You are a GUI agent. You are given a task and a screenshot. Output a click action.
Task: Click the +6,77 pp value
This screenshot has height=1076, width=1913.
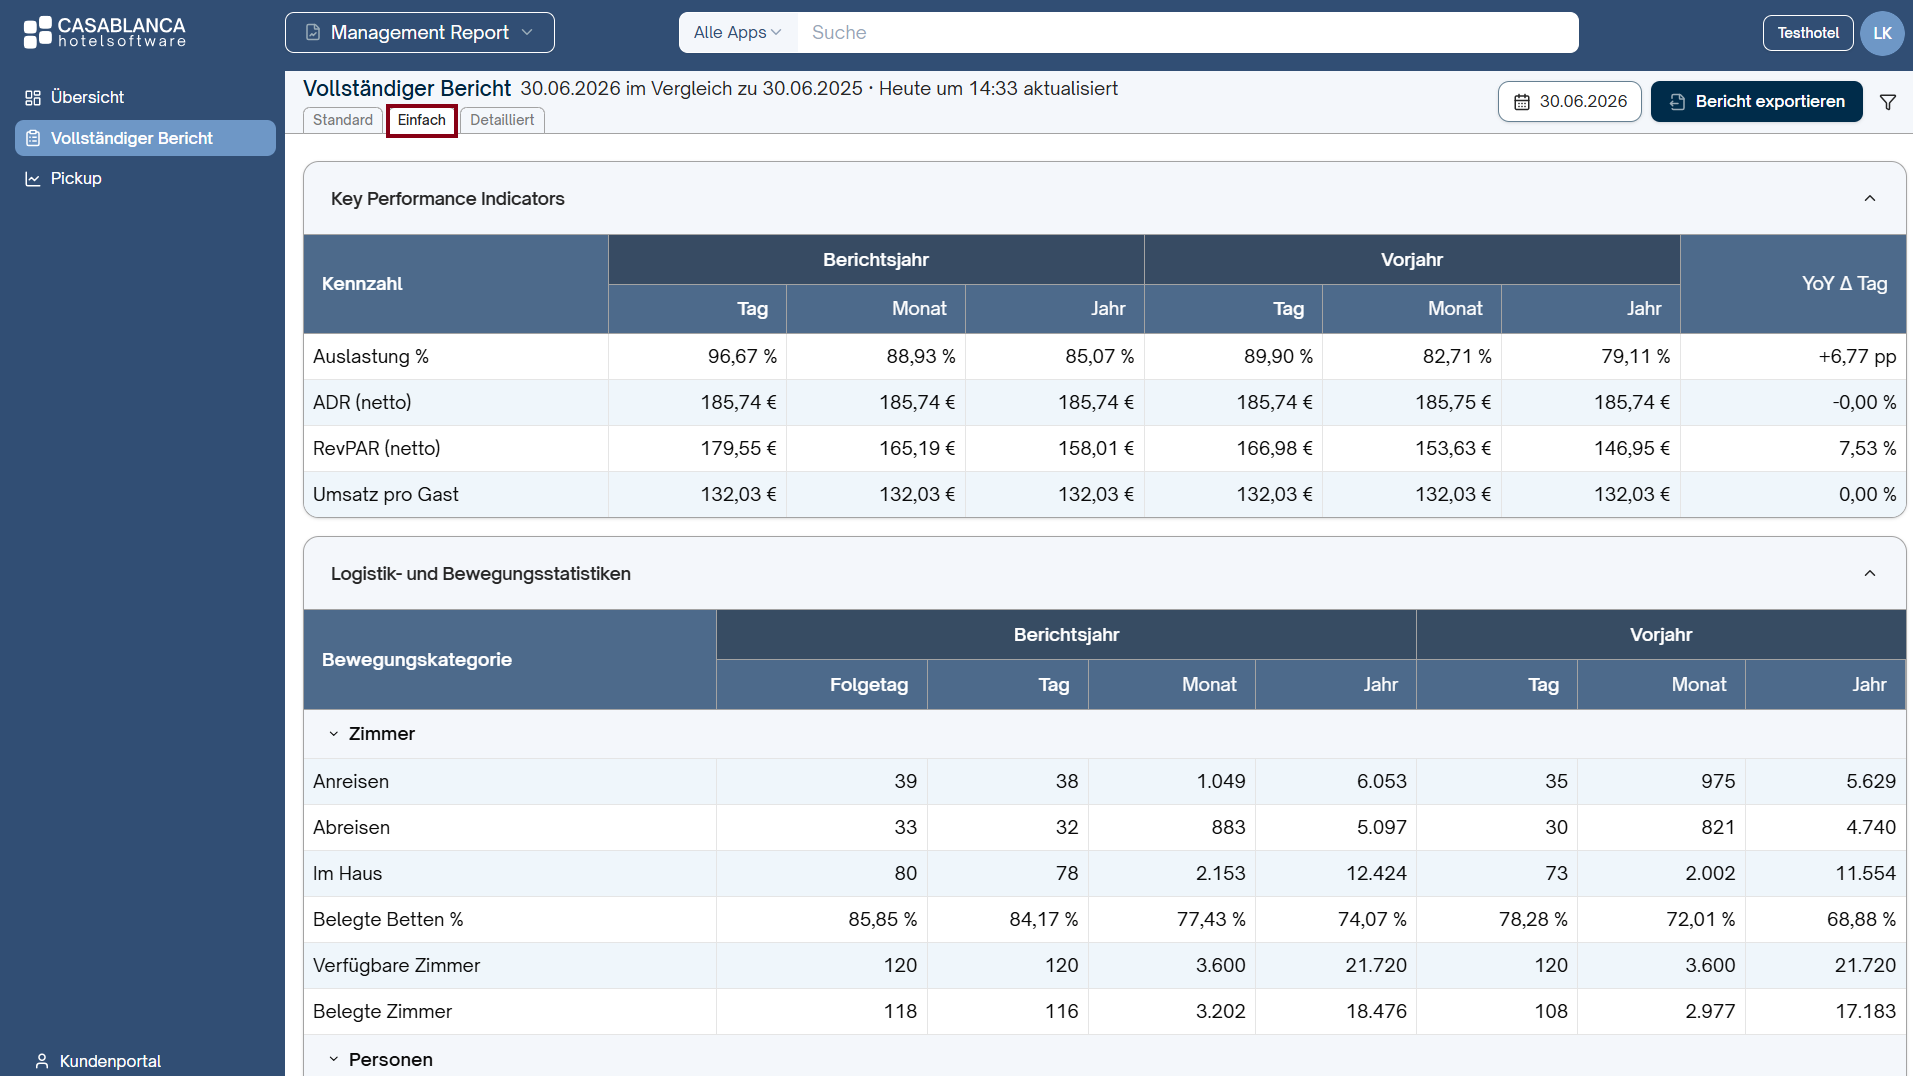(x=1857, y=357)
